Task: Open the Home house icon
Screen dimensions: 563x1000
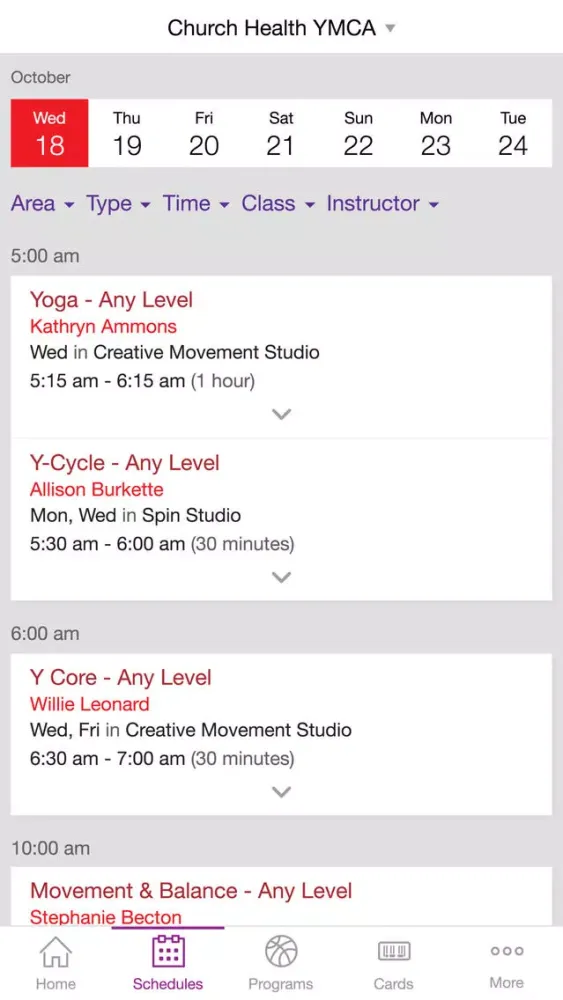Action: [55, 952]
